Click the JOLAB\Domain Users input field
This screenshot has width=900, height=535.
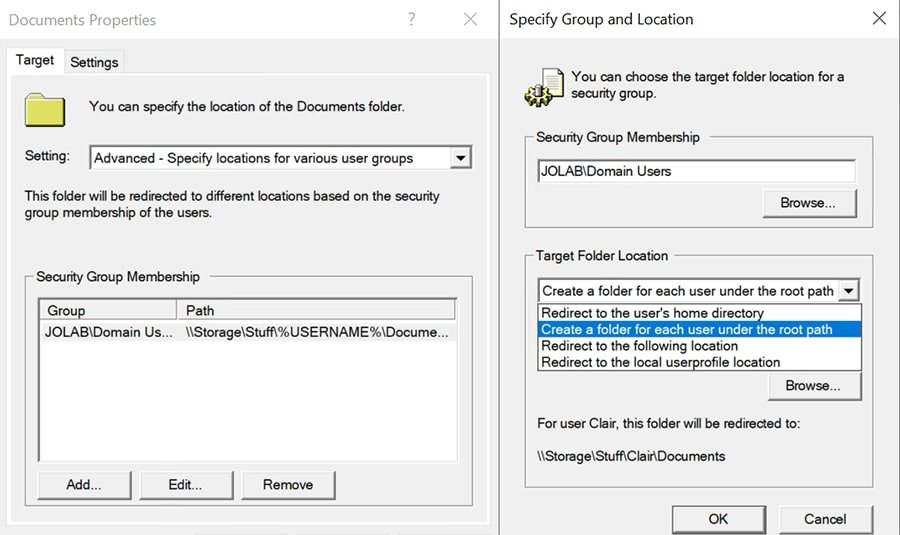click(x=696, y=171)
